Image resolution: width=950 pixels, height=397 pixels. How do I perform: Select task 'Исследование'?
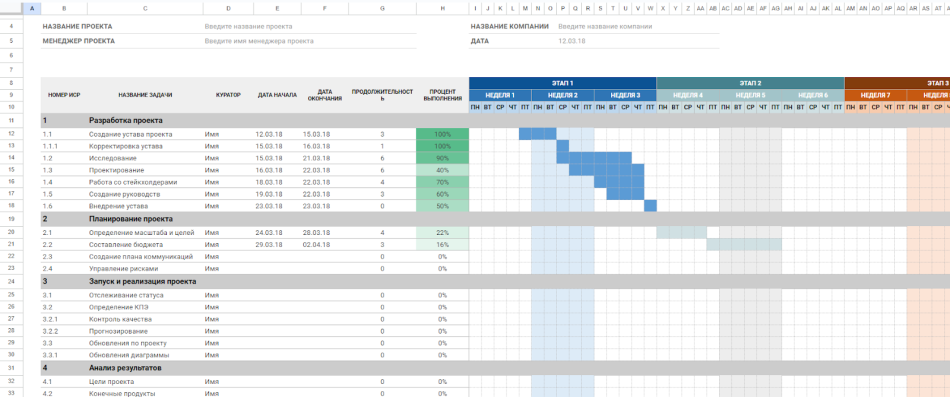point(111,158)
